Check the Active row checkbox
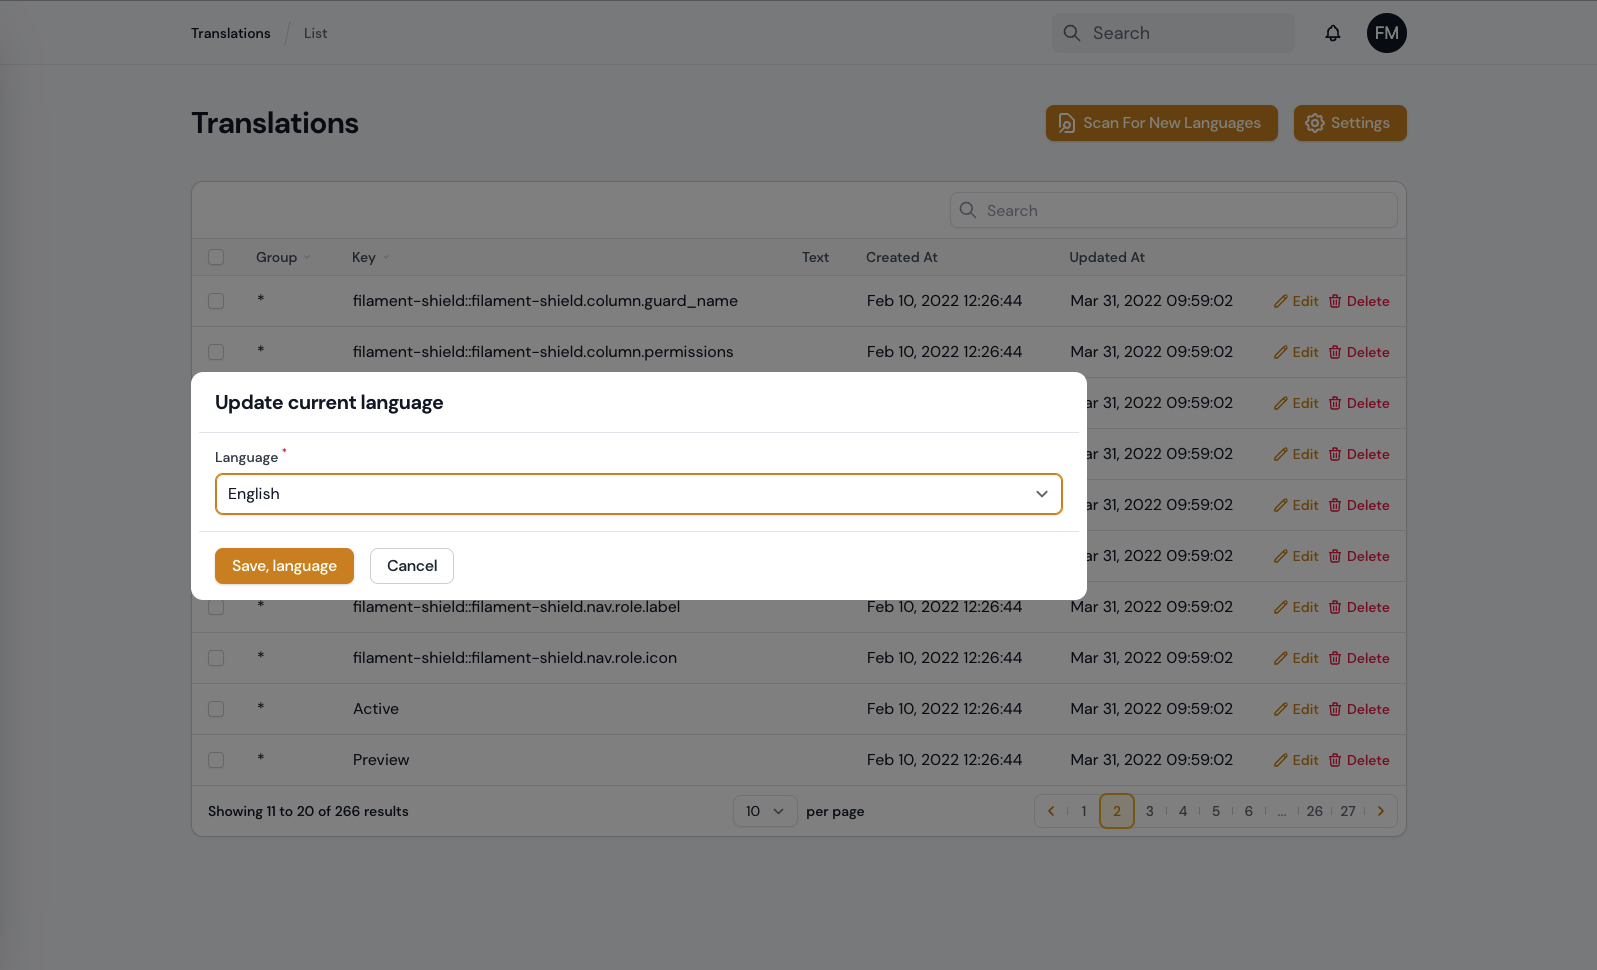 tap(216, 709)
